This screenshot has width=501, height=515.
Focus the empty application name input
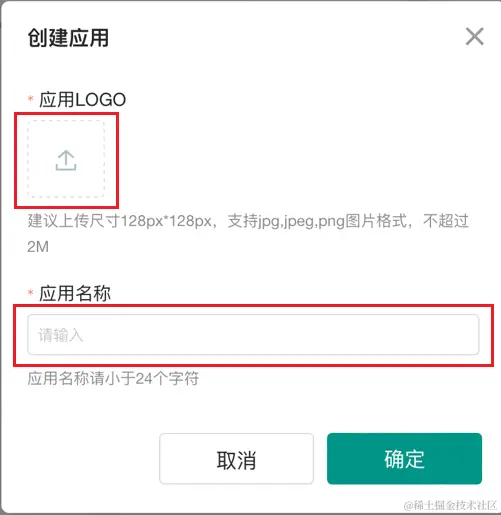[x=253, y=335]
